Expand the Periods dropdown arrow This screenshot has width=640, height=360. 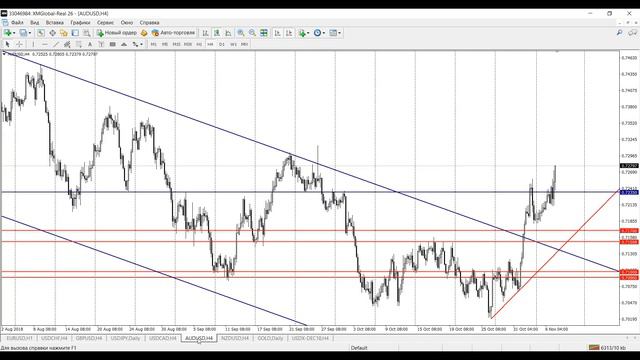tap(324, 33)
